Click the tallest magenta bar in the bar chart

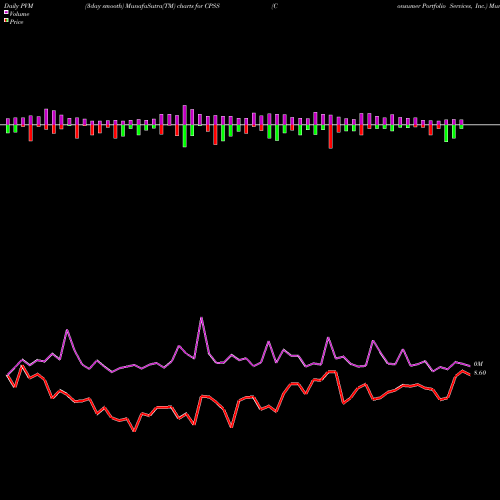pyautogui.click(x=185, y=115)
